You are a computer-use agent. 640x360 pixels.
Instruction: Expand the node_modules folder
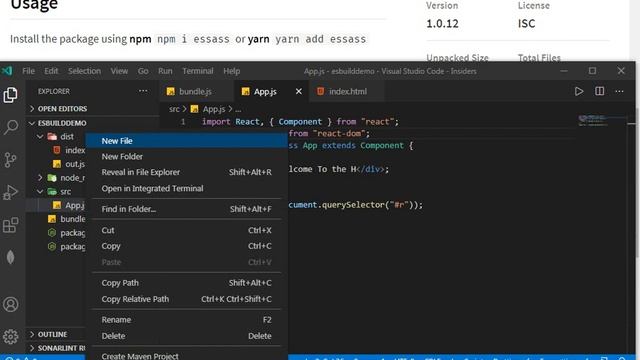coord(40,178)
